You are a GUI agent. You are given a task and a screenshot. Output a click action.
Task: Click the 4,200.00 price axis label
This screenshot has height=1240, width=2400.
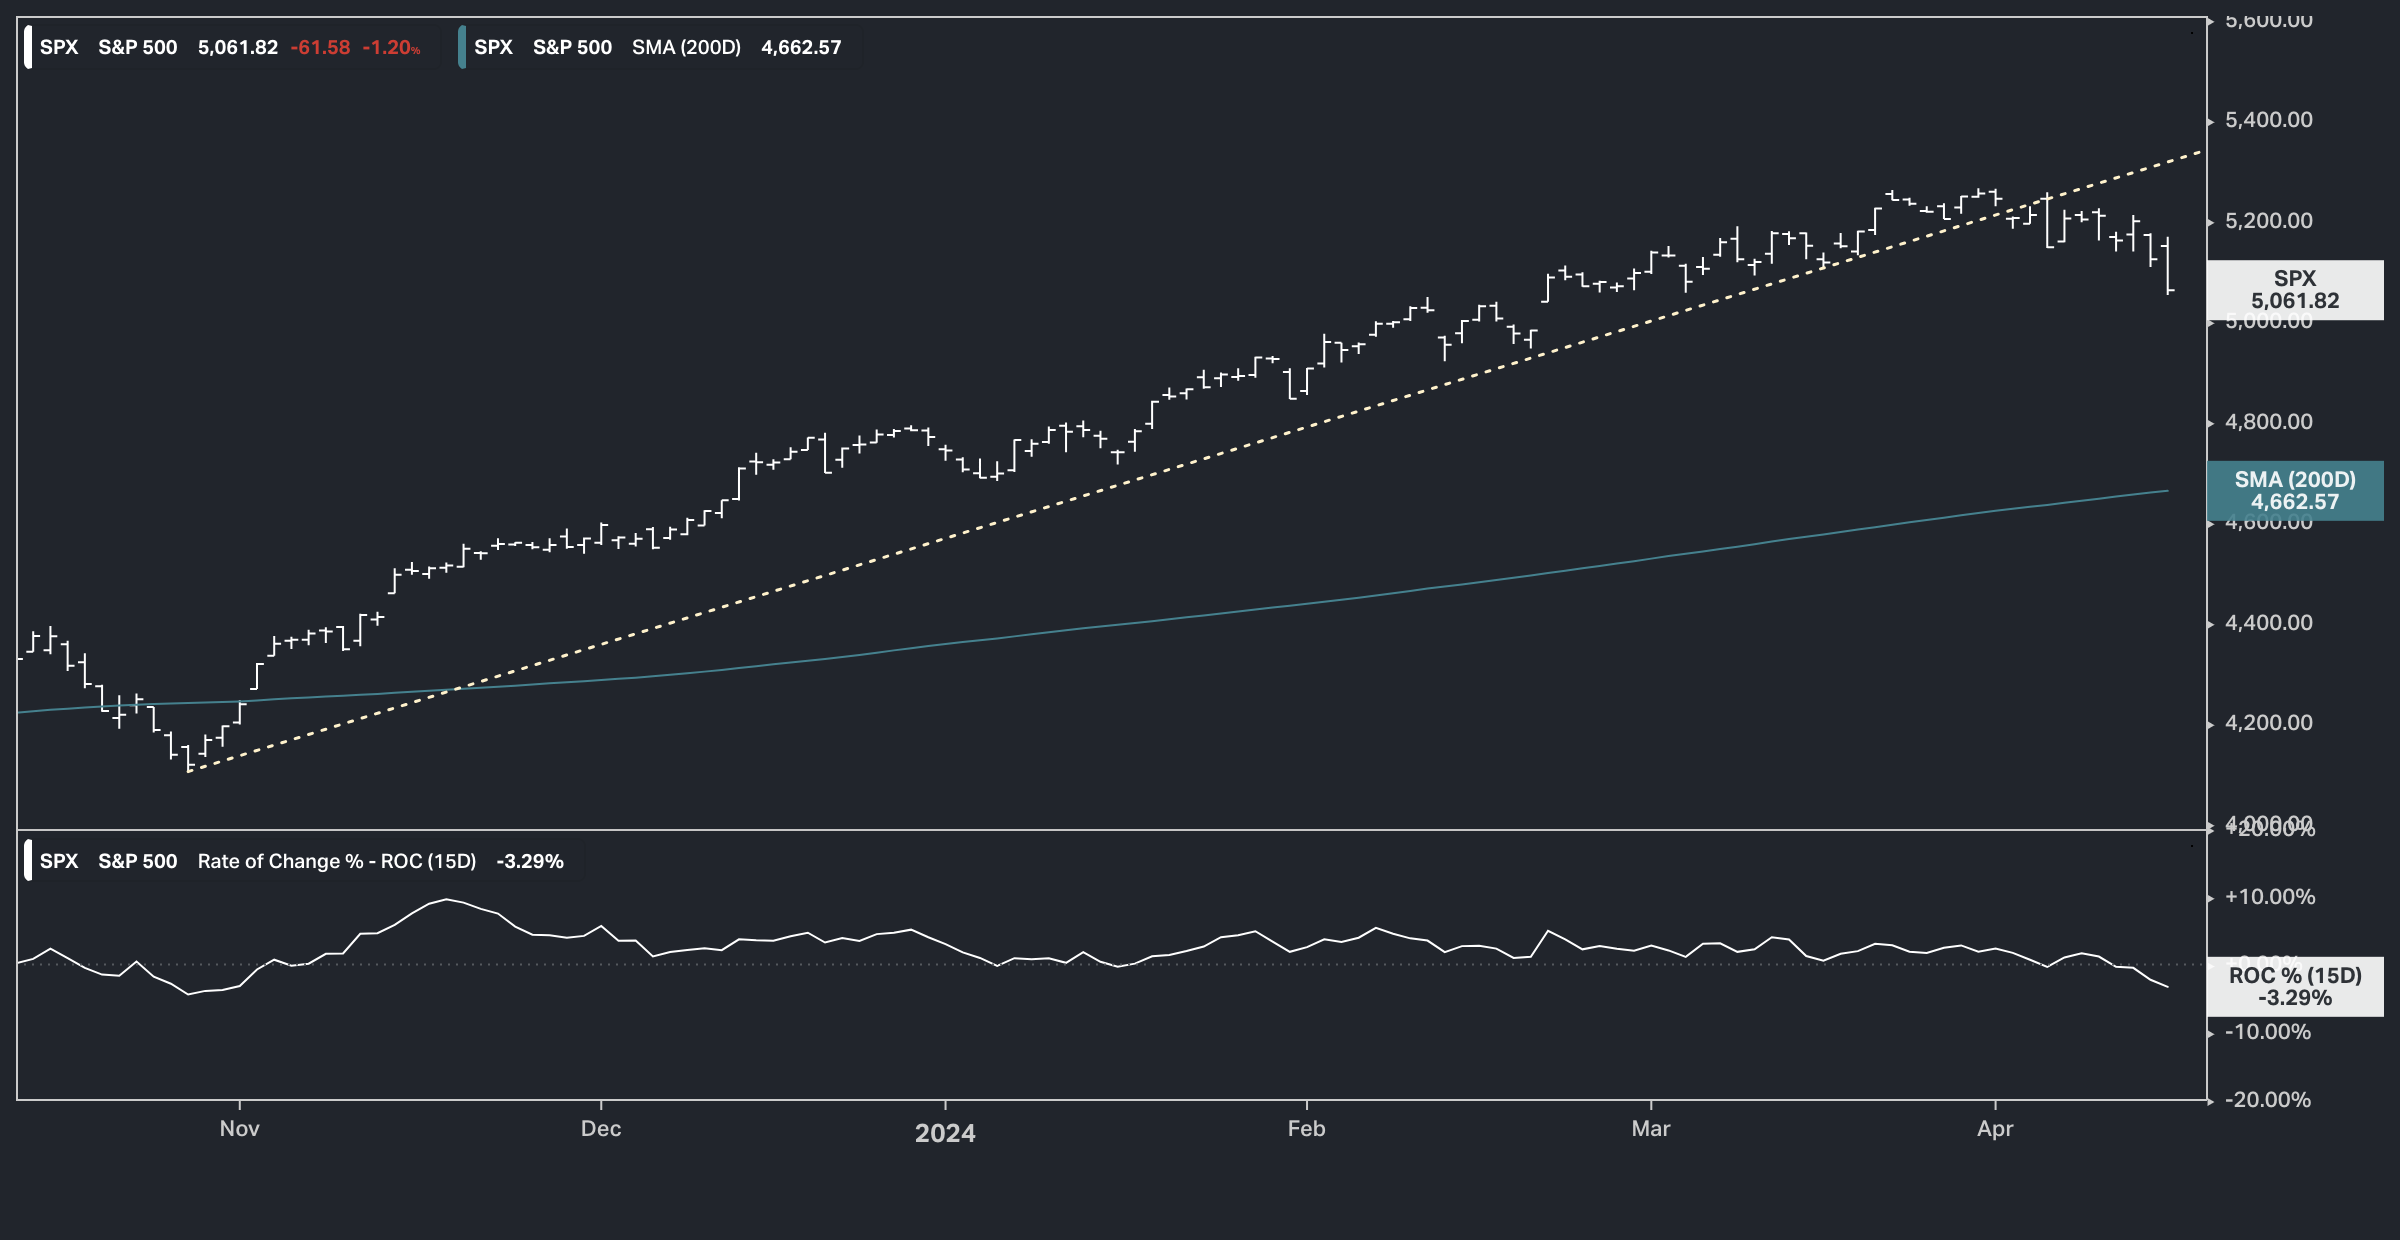(x=2268, y=723)
